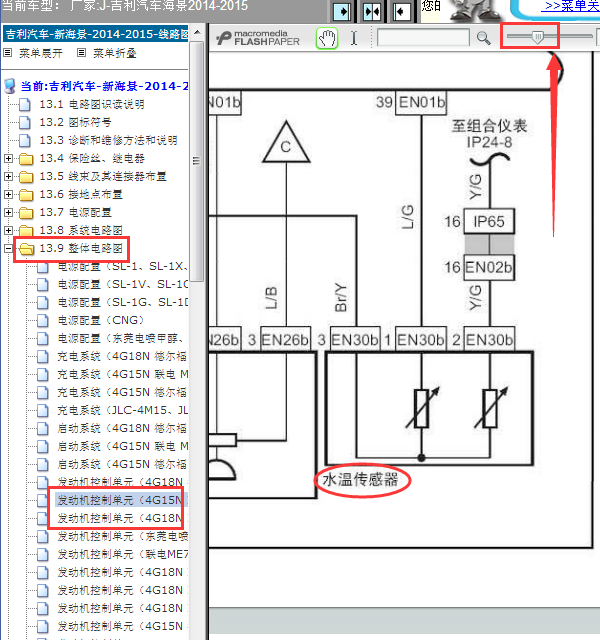This screenshot has height=640, width=600.
Task: Select the FlashPaper hand pan tool
Action: coord(327,39)
